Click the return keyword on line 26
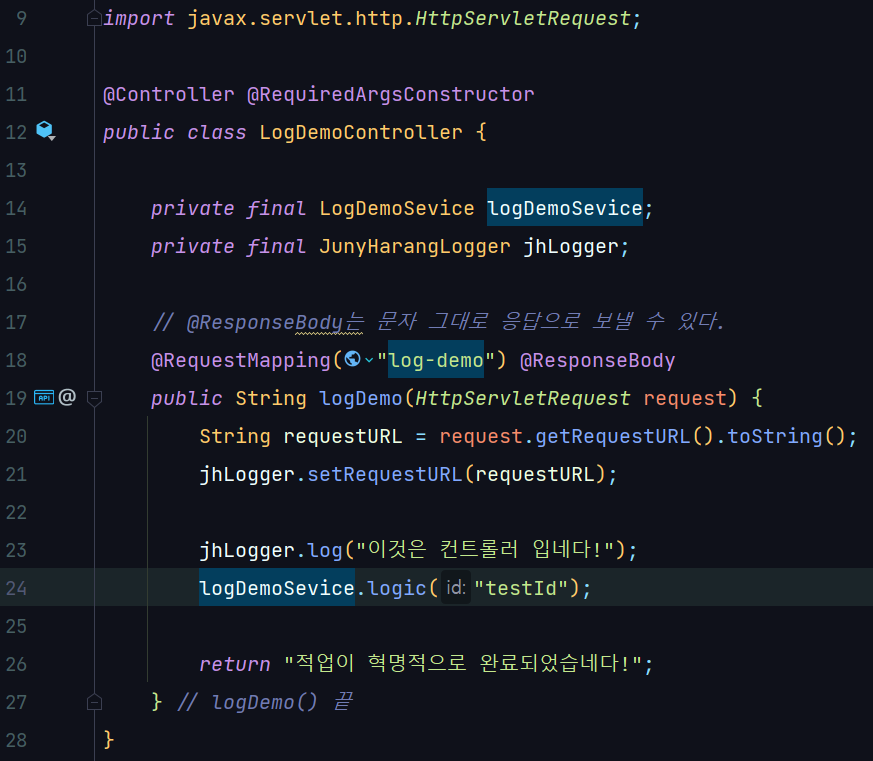Viewport: 873px width, 761px height. [x=235, y=664]
